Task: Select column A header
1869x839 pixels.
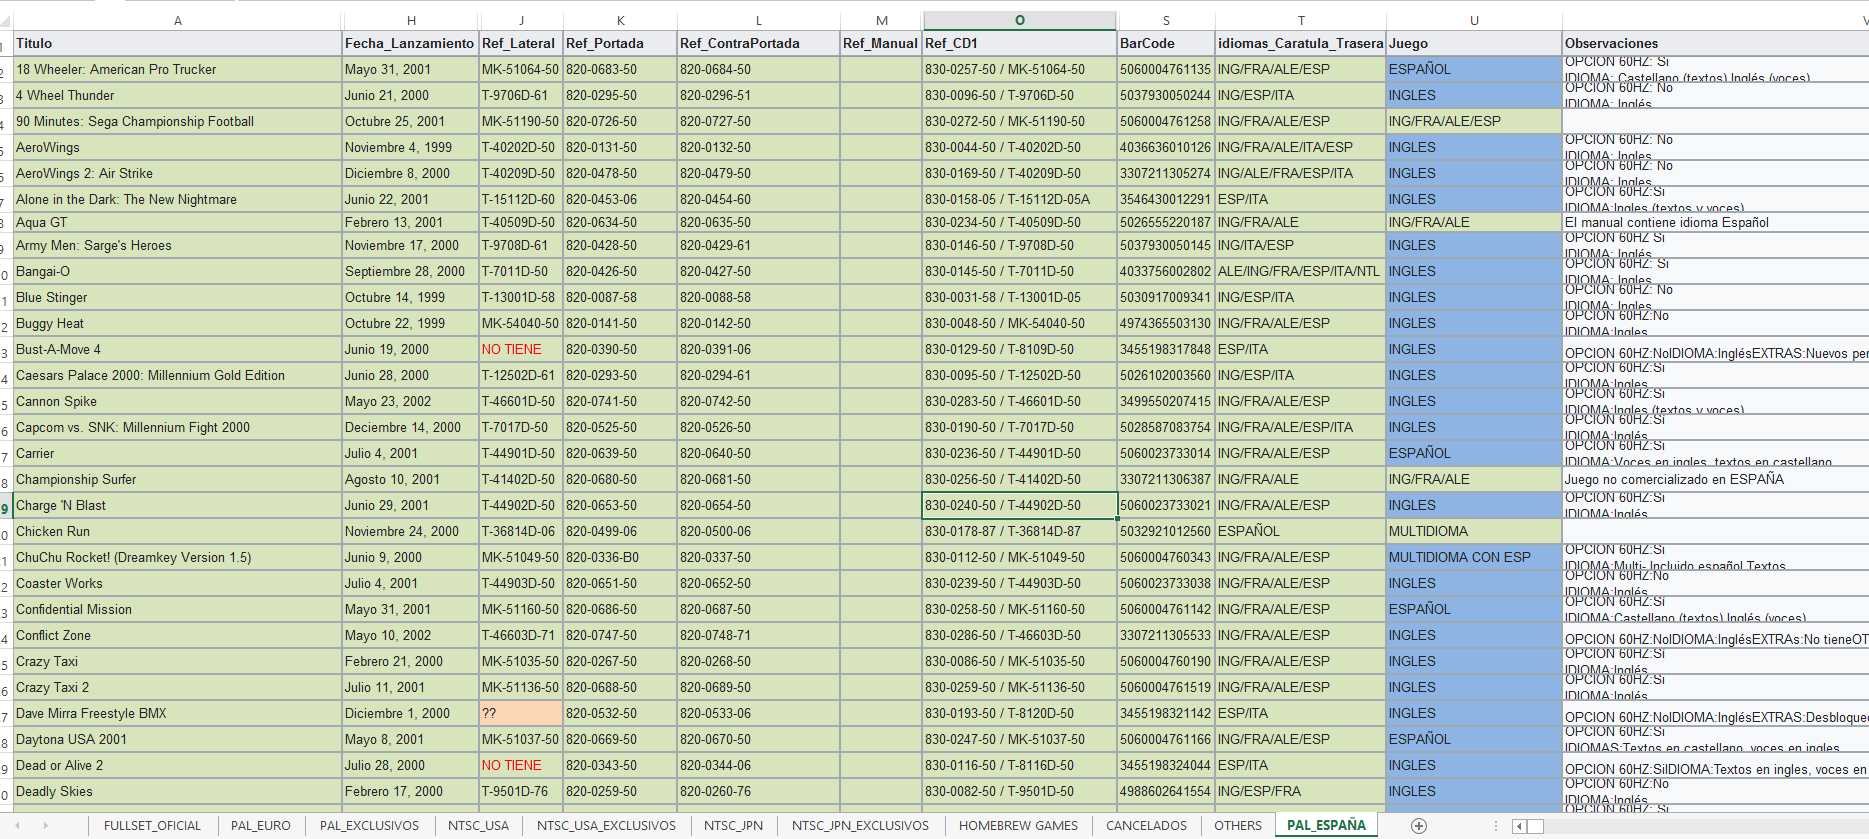Action: [x=178, y=20]
